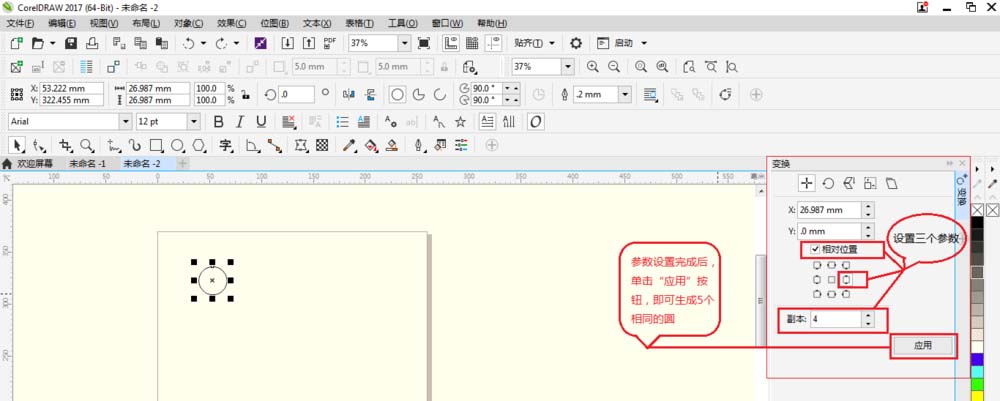This screenshot has width=1000, height=401.
Task: Open the Text (文本) menu
Action: click(x=317, y=23)
